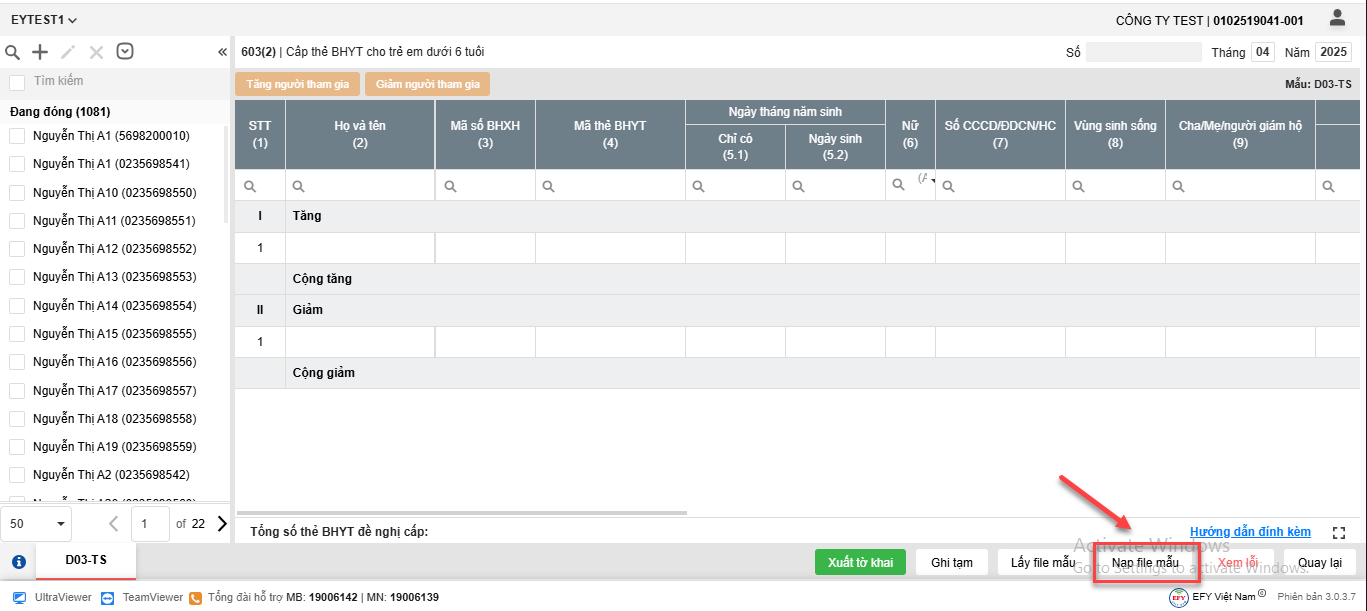Open the page size 50 dropdown
The height and width of the screenshot is (611, 1367).
pyautogui.click(x=40, y=523)
